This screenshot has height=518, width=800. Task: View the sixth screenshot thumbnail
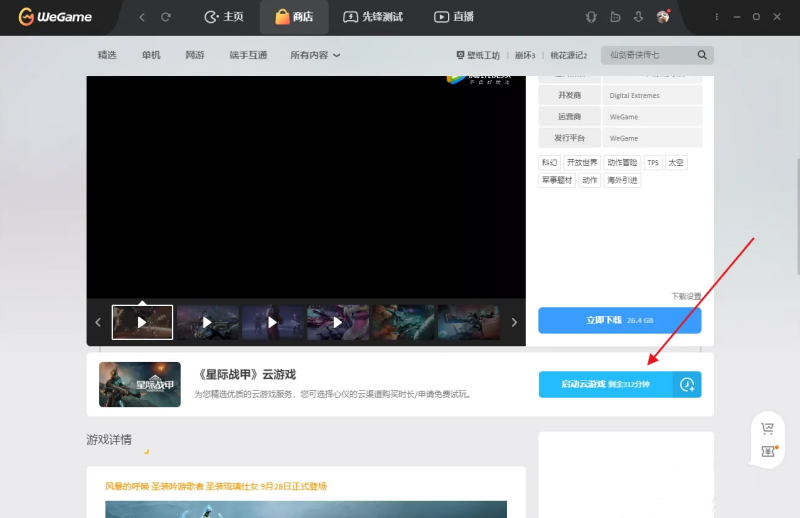pyautogui.click(x=469, y=323)
